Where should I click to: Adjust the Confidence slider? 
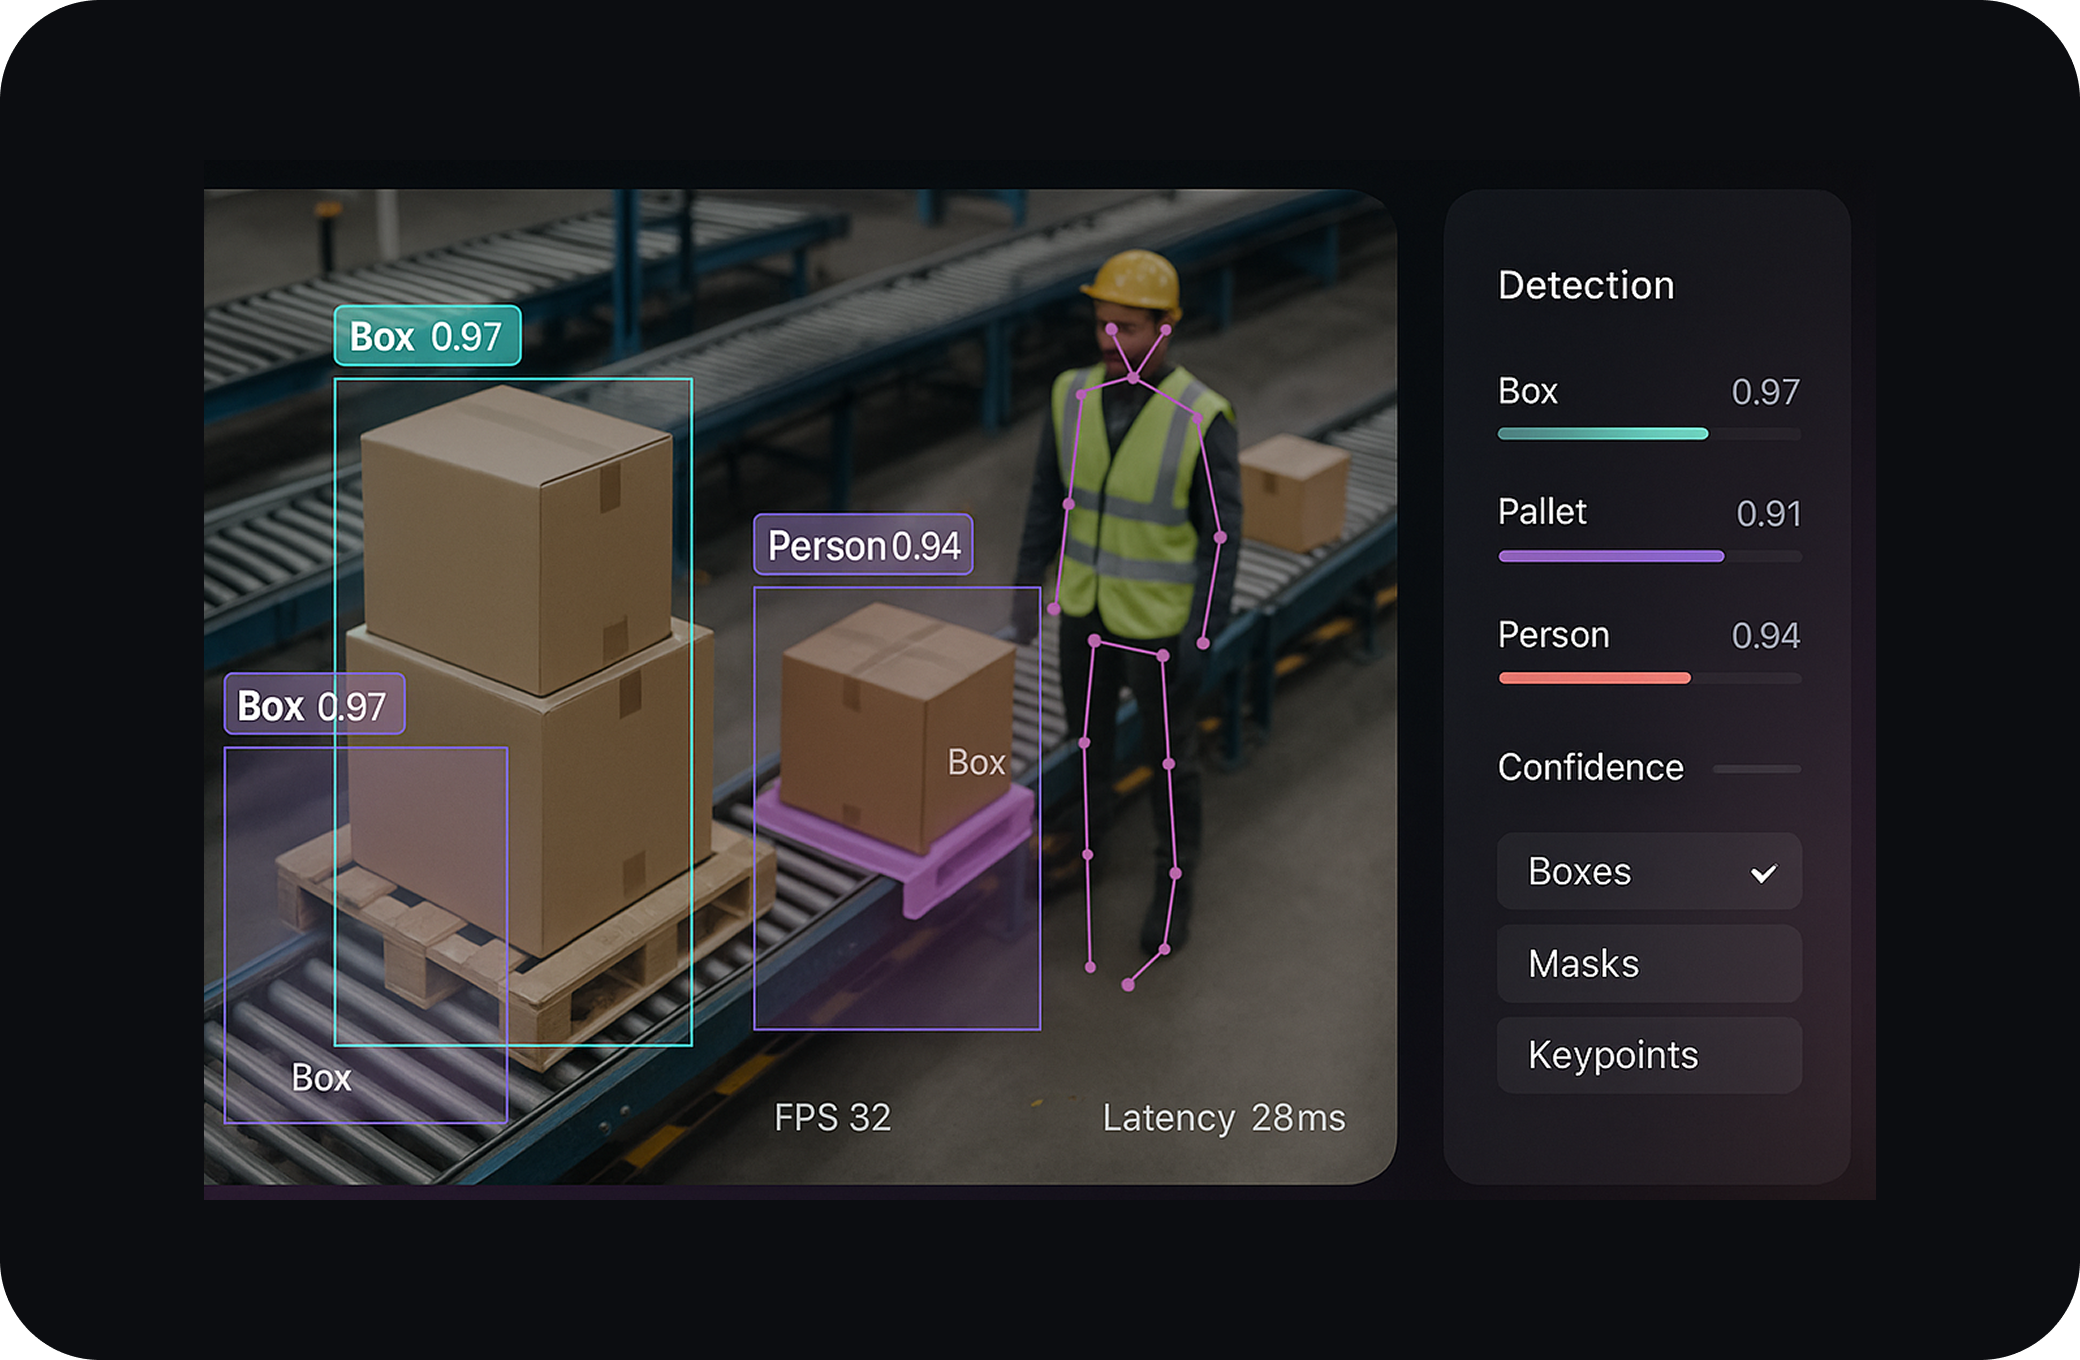point(1756,769)
